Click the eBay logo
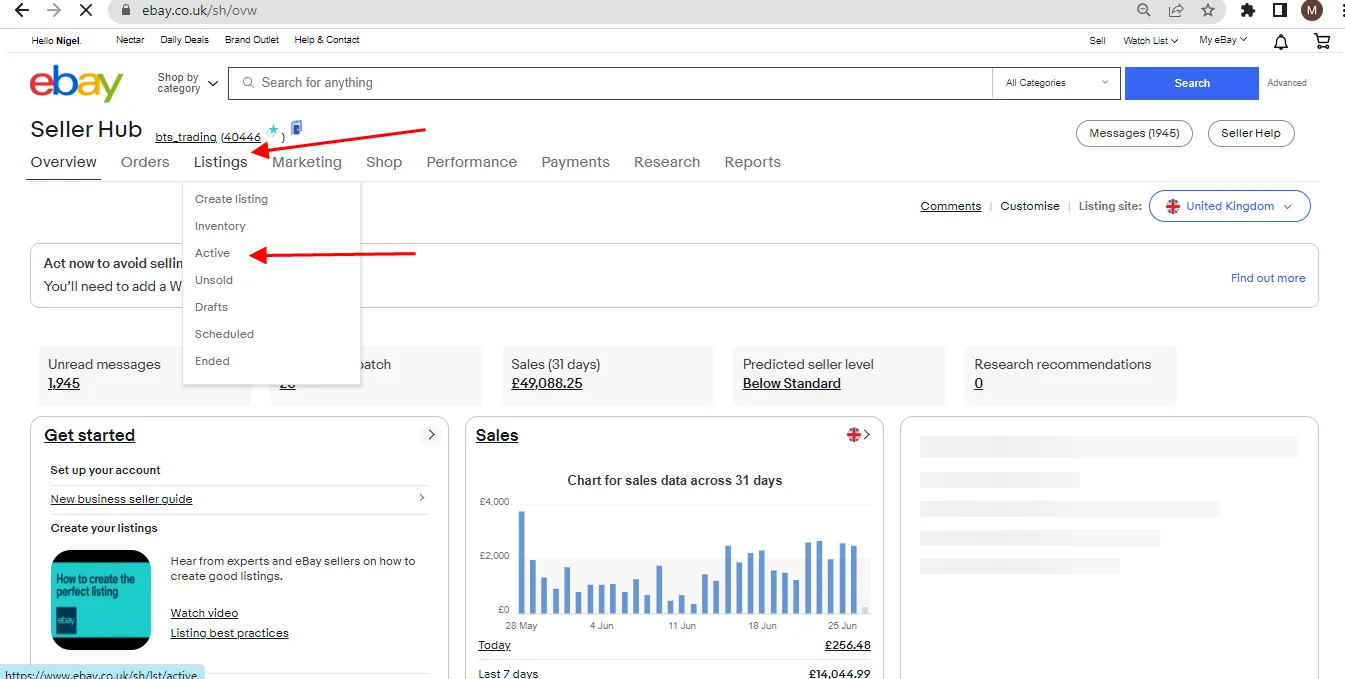Image resolution: width=1345 pixels, height=679 pixels. click(77, 84)
